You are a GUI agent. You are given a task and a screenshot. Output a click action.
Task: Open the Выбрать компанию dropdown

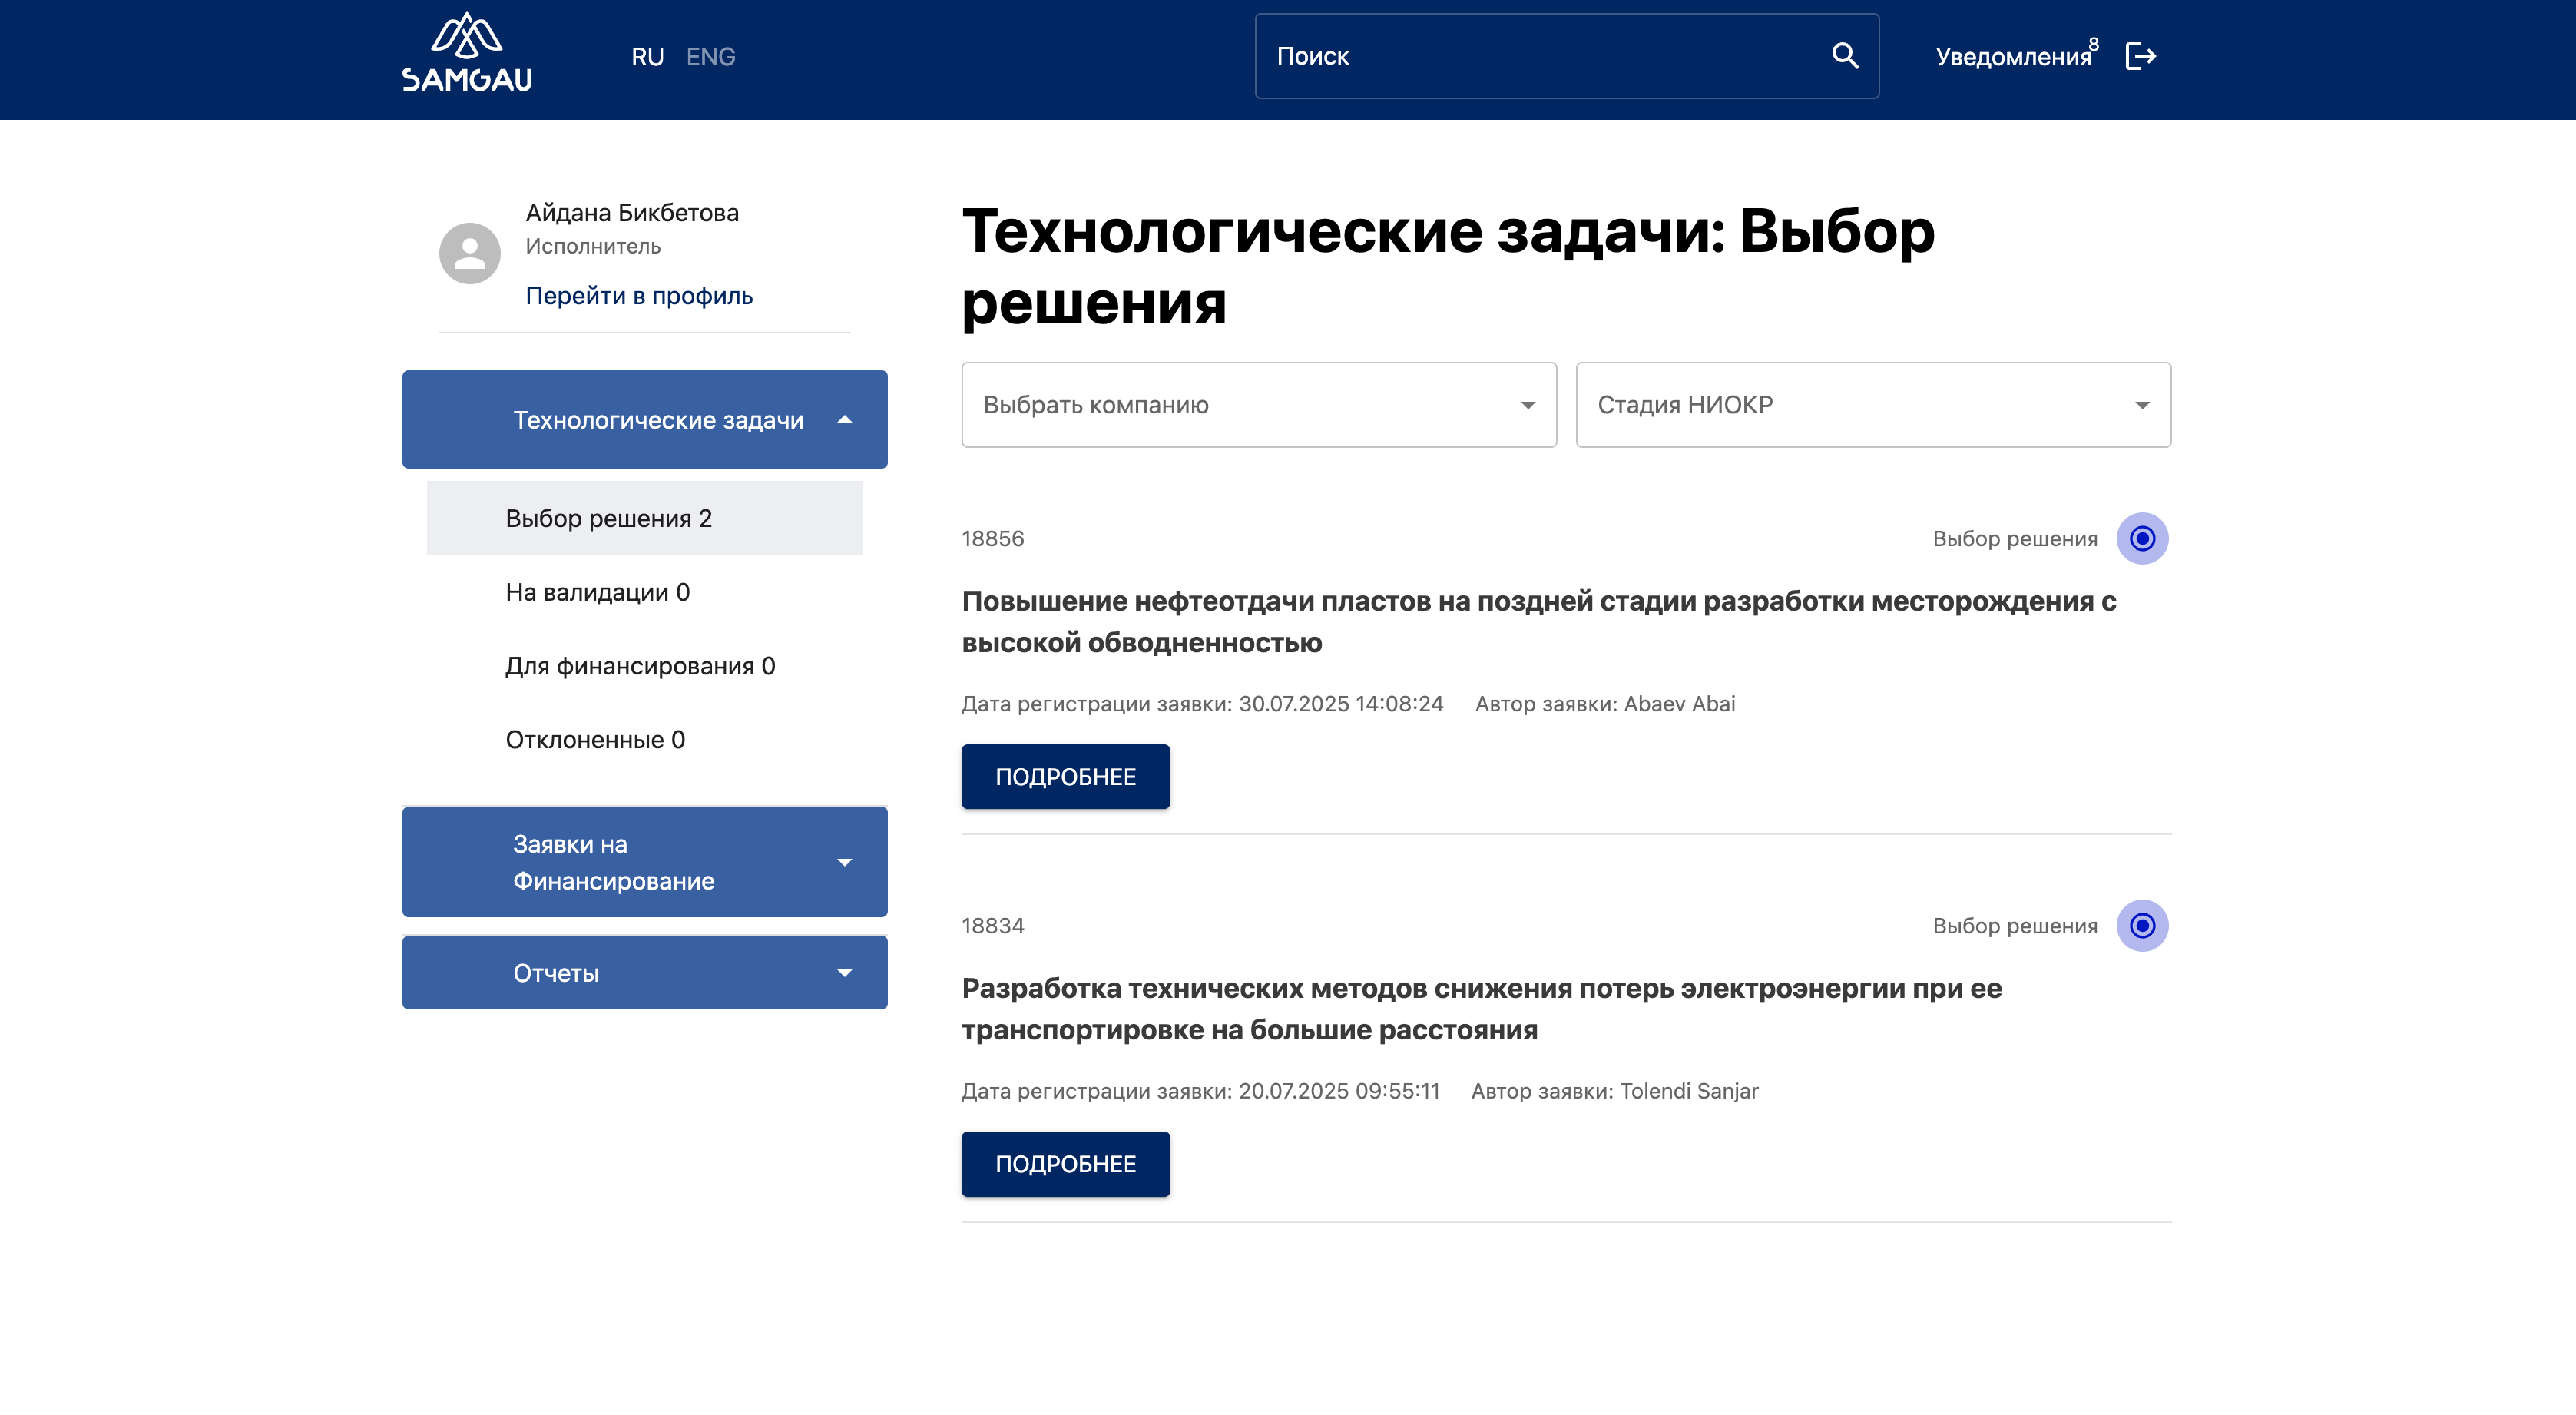coord(1258,404)
